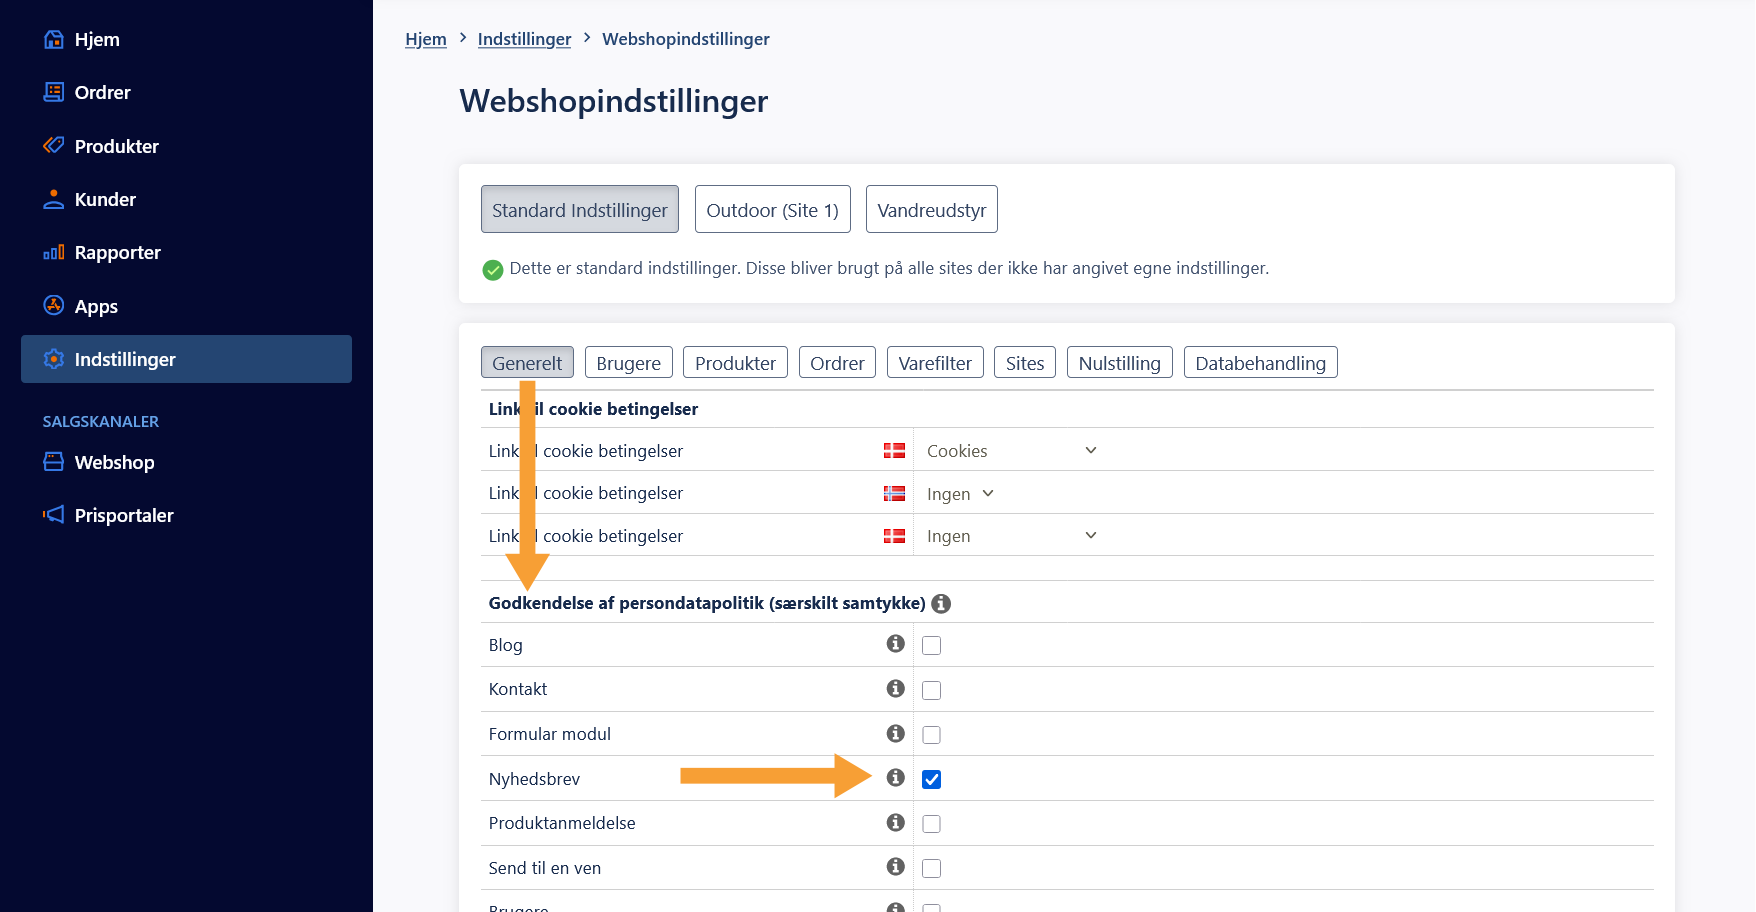Tick the Produktanmeldelse checkbox
This screenshot has height=912, width=1756.
[x=931, y=824]
